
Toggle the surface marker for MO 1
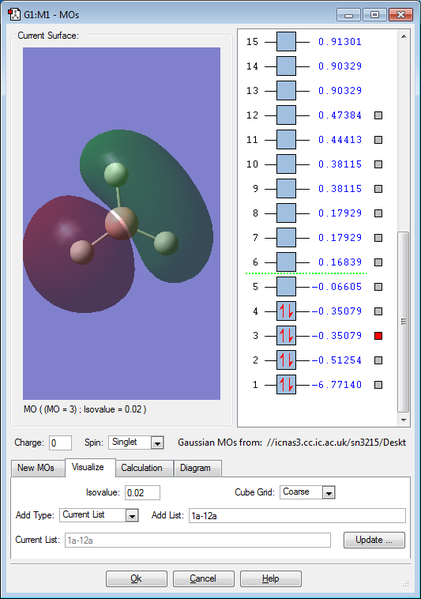click(x=378, y=385)
